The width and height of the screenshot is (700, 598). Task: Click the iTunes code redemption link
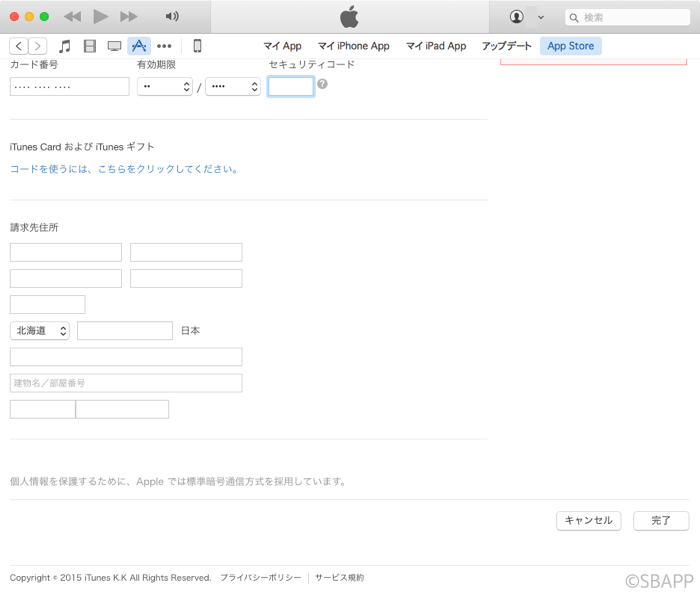click(125, 169)
